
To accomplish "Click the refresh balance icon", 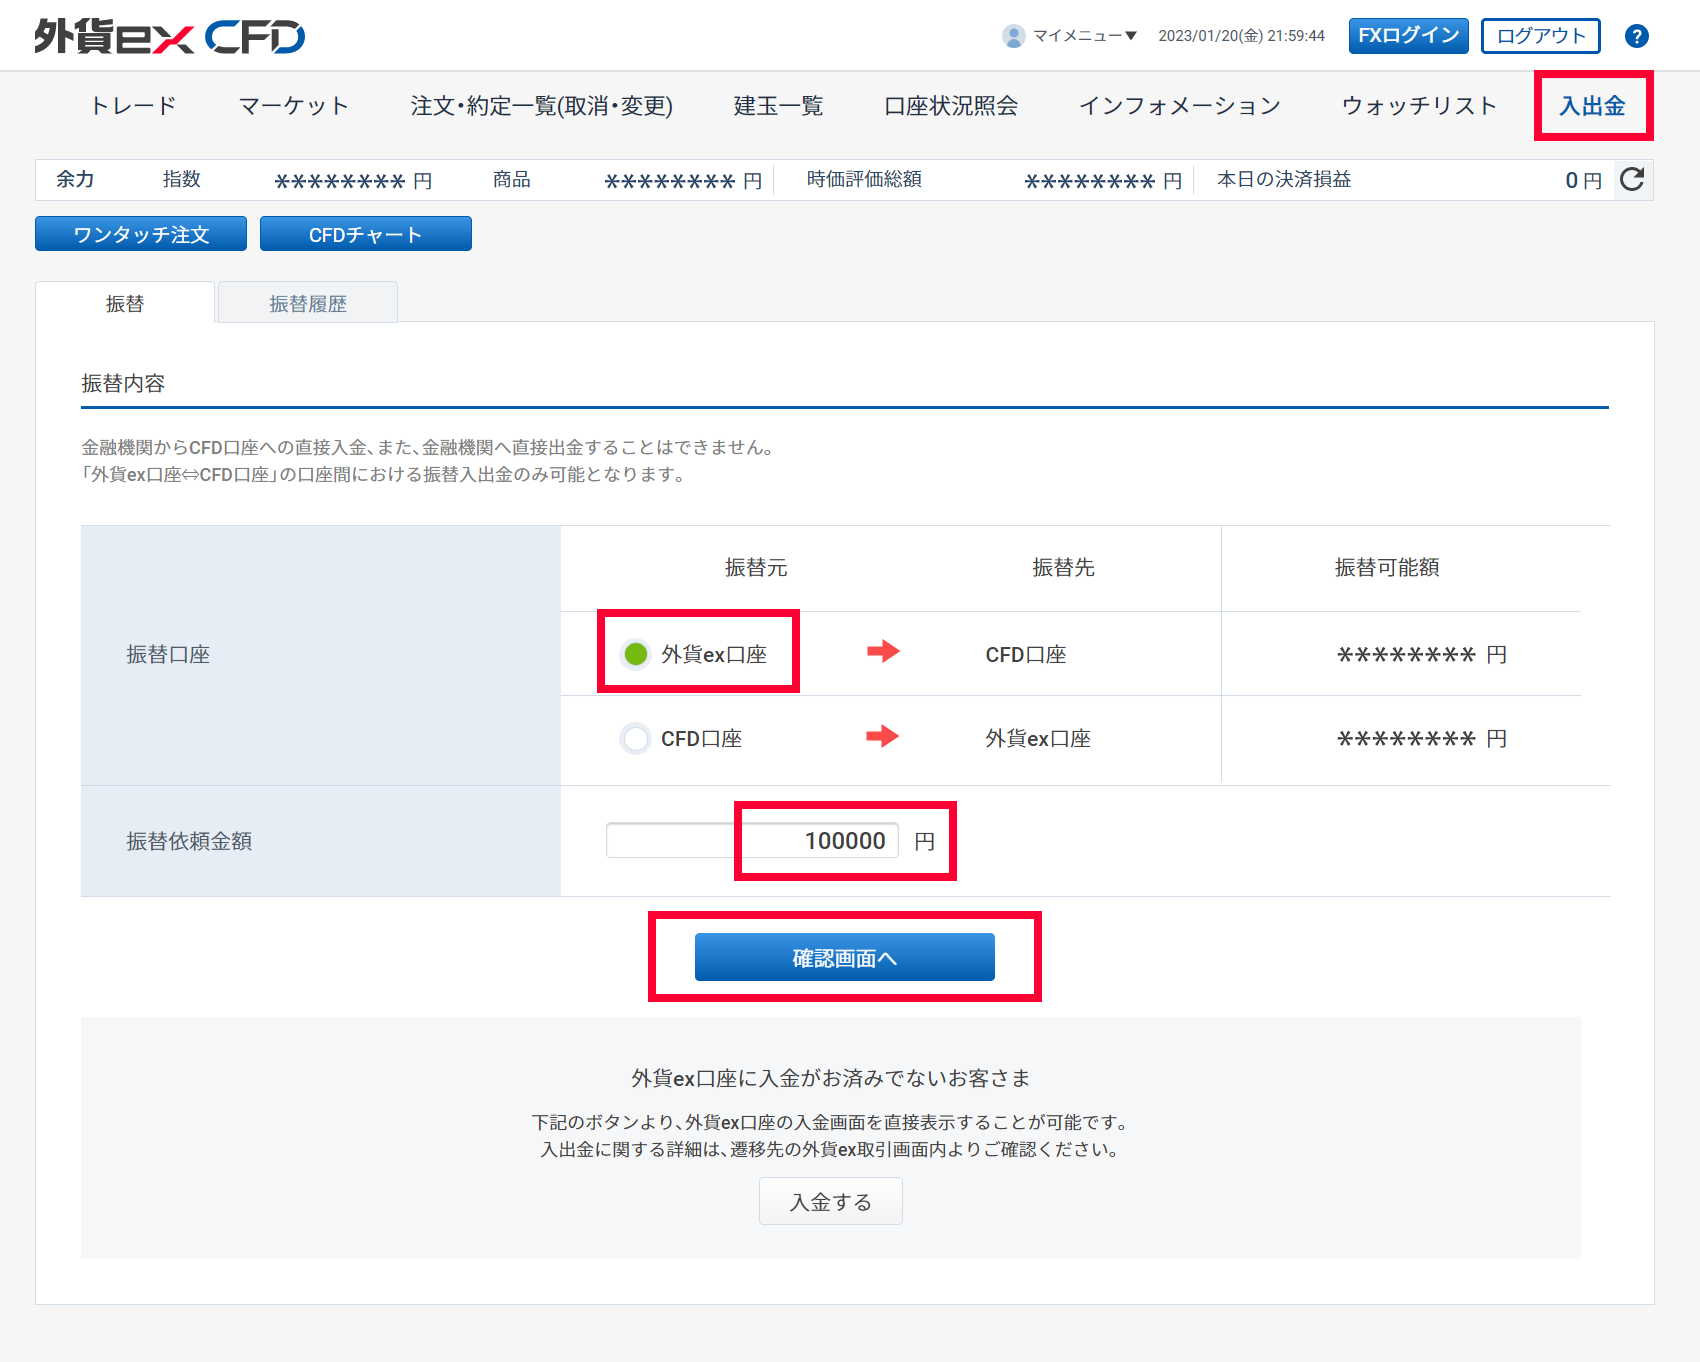I will (1632, 180).
